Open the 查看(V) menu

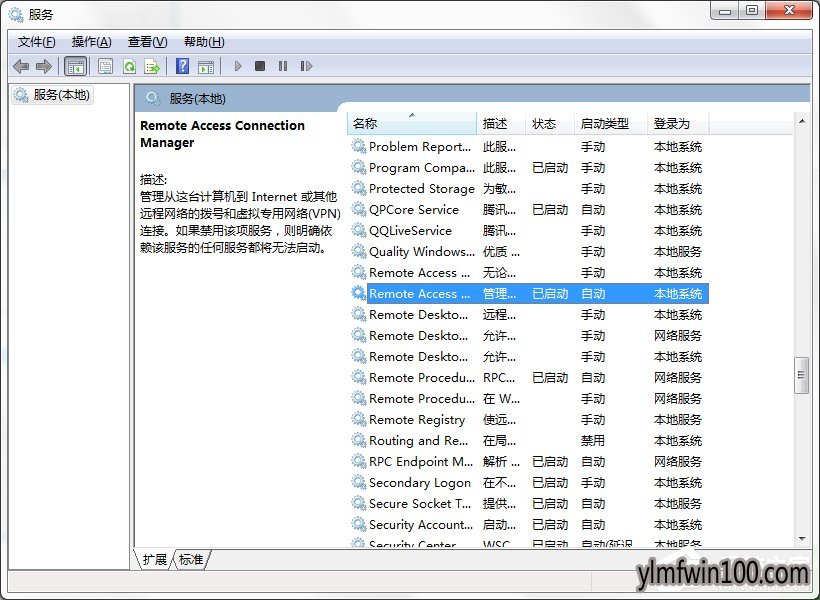click(147, 41)
